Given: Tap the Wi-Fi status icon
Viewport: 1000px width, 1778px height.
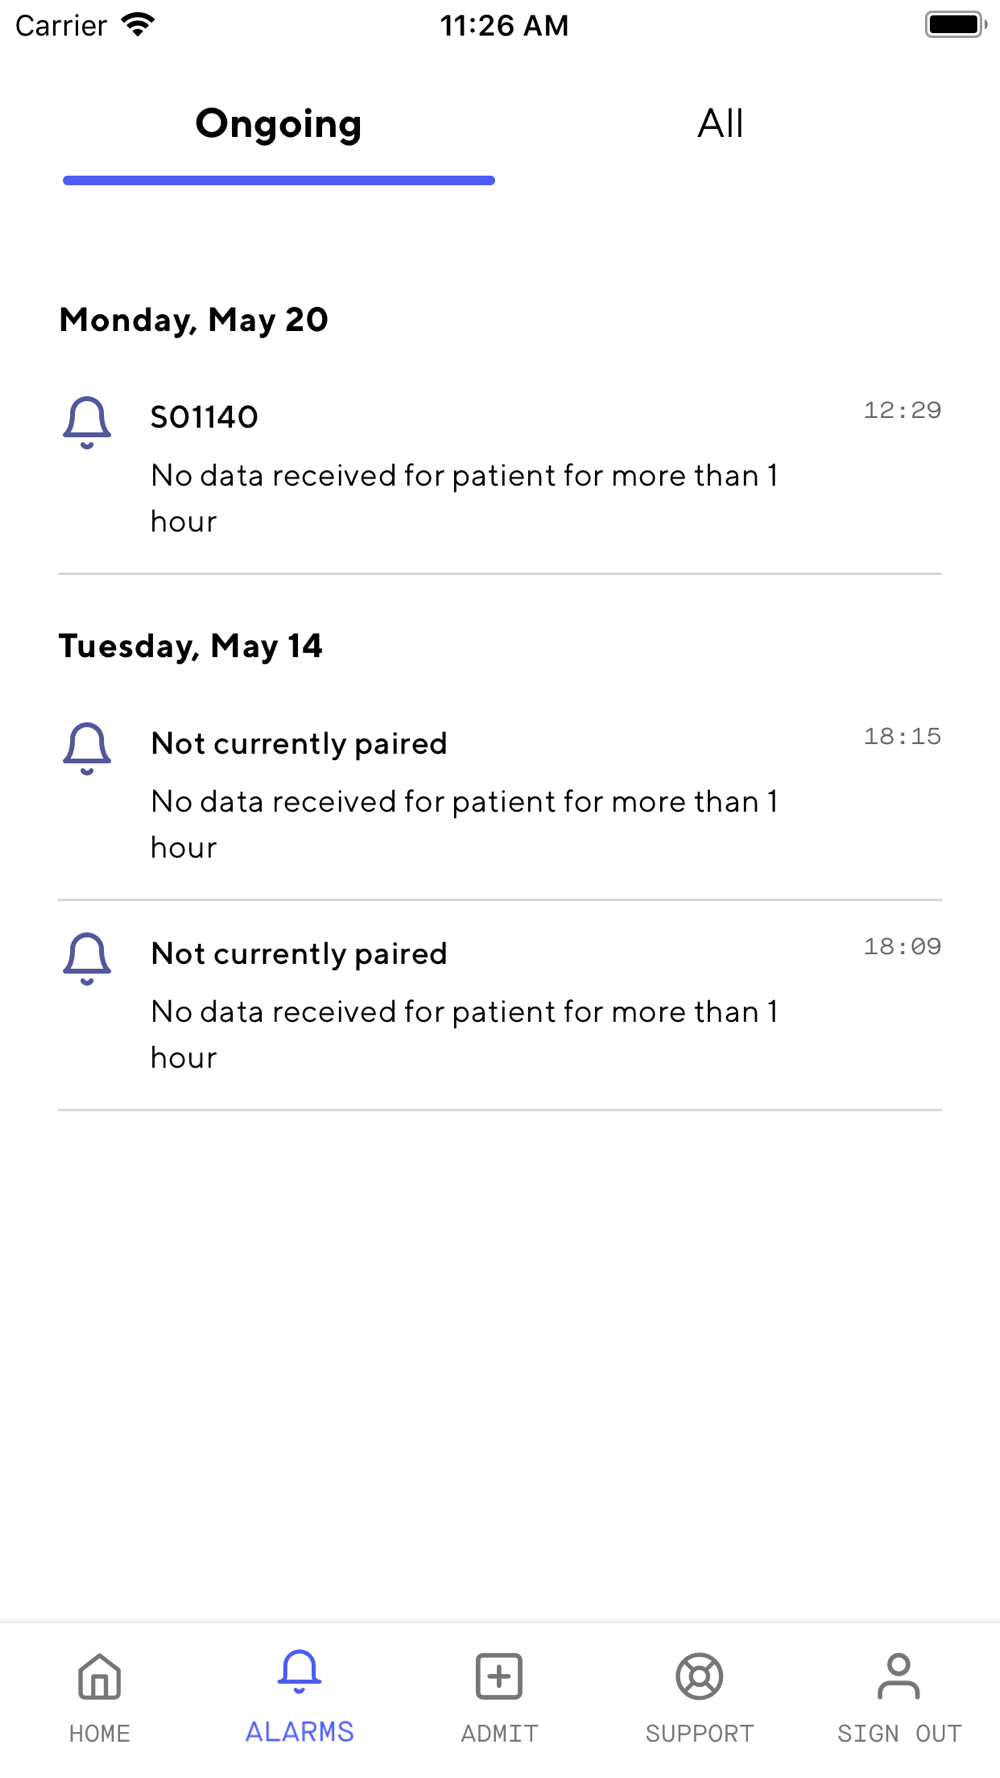Looking at the screenshot, I should pyautogui.click(x=138, y=24).
